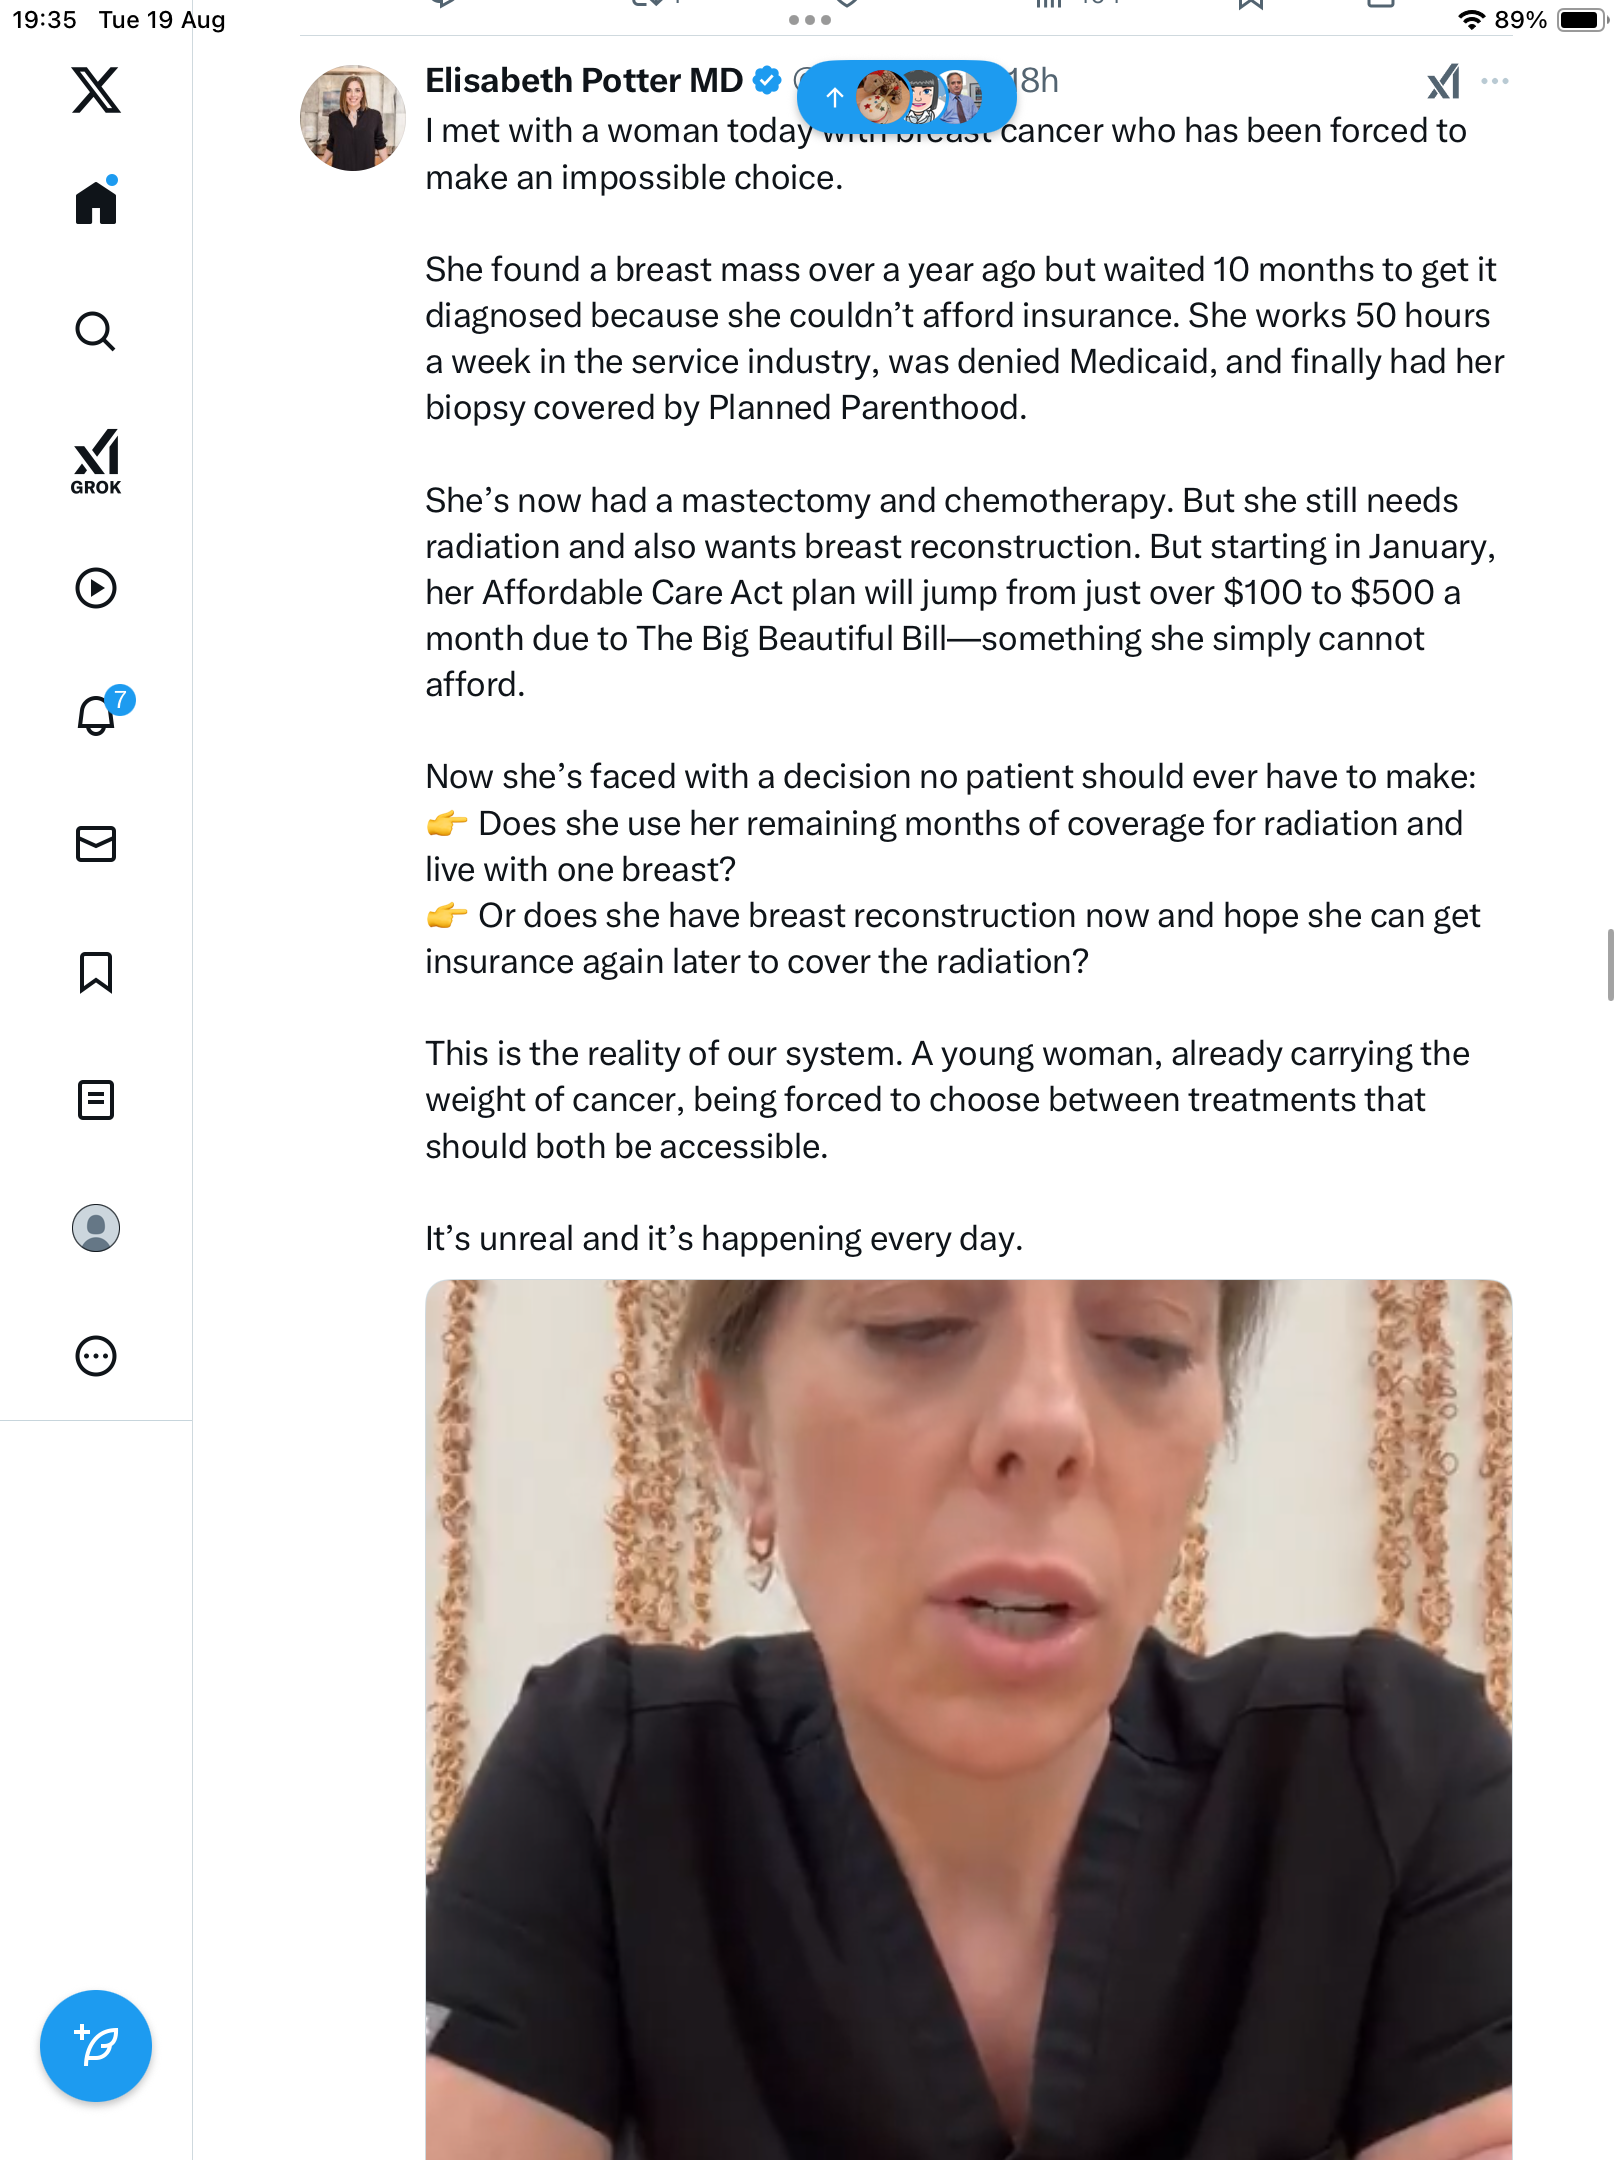This screenshot has width=1620, height=2160.
Task: Open the X logo home
Action: pyautogui.click(x=96, y=90)
